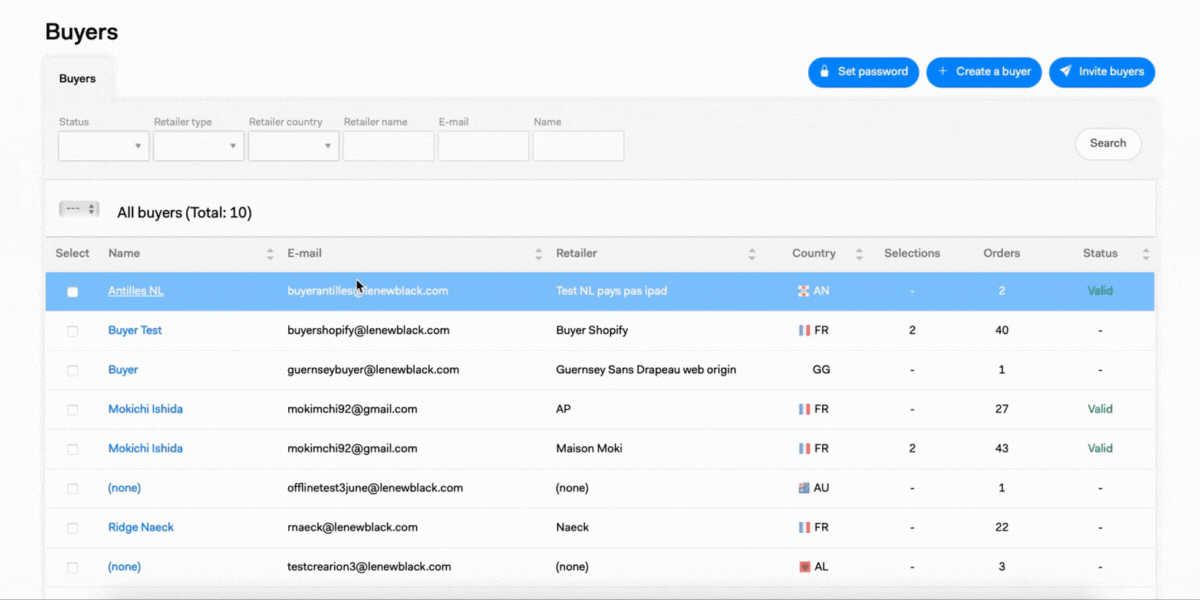Open the Buyer link for Guernsey retailer

tap(123, 369)
